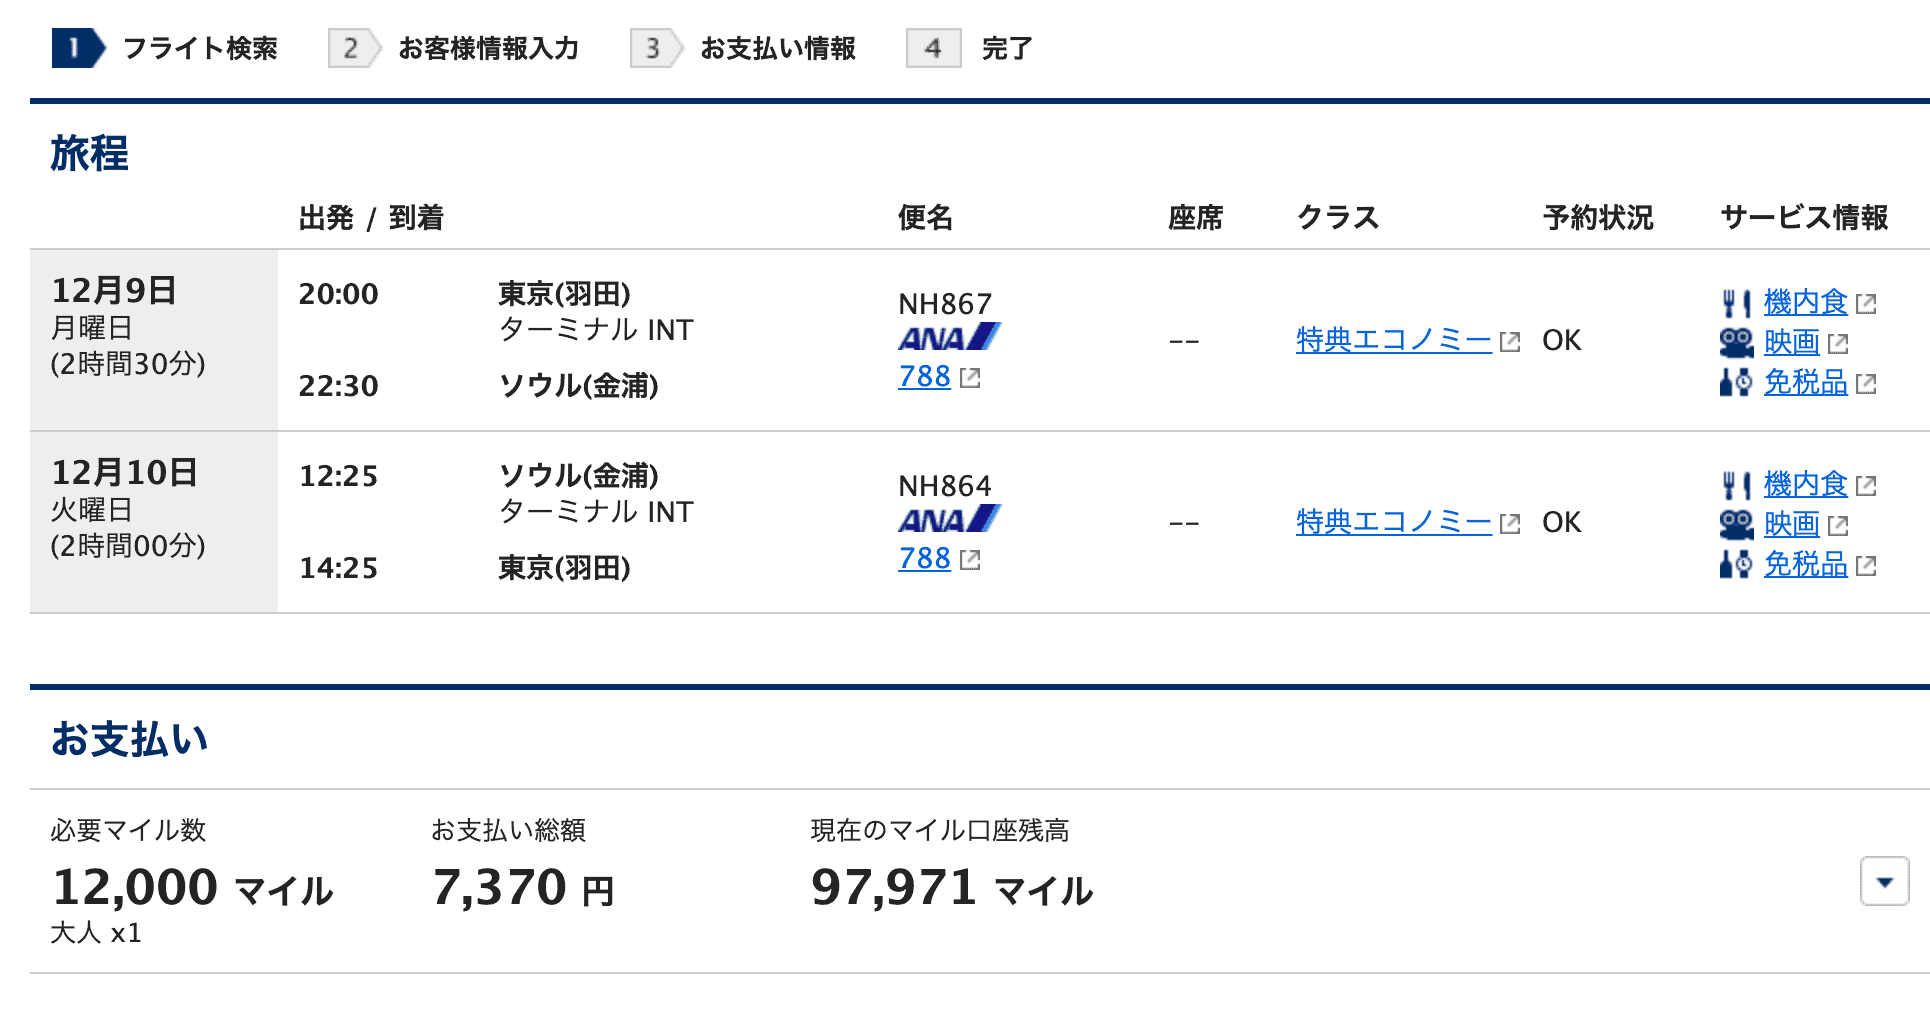
Task: Expand the payment details dropdown arrow
Action: 1884,882
